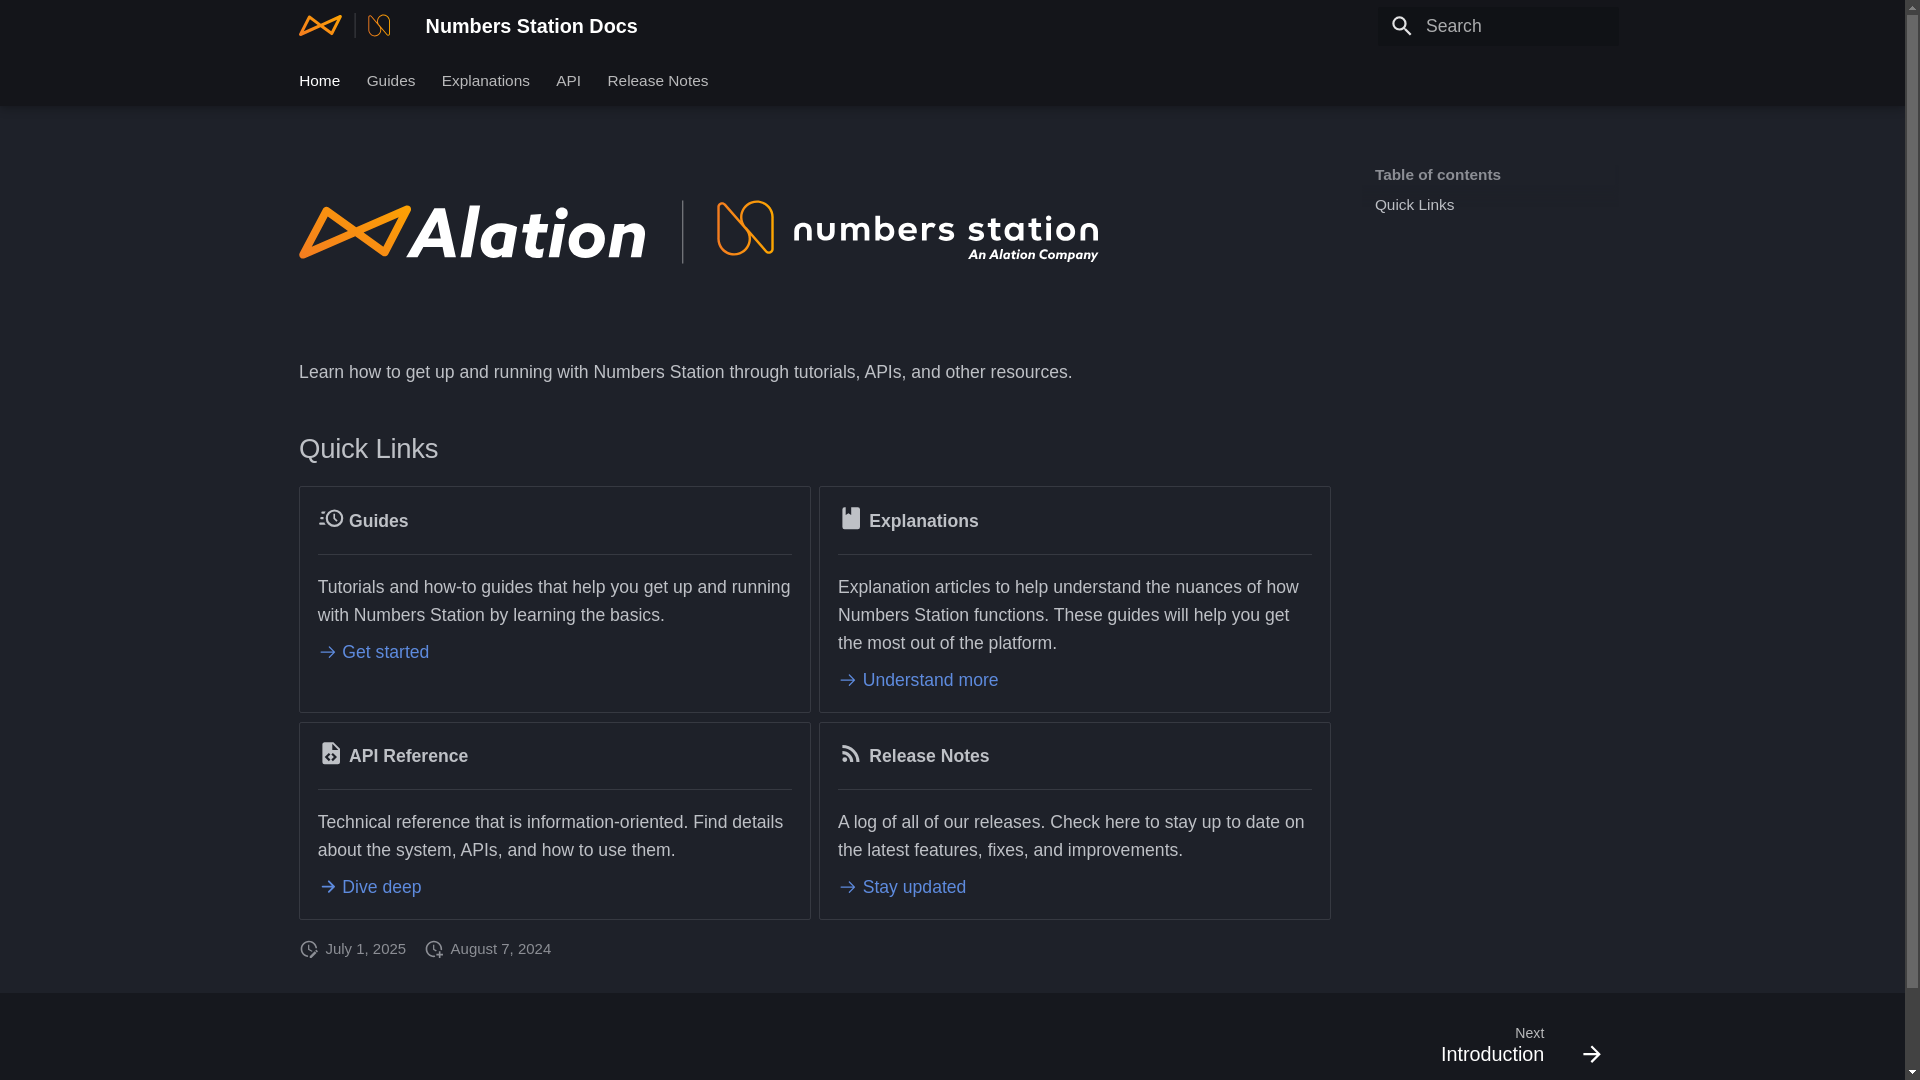Click the Guides card heading
This screenshot has height=1080, width=1920.
pyautogui.click(x=378, y=521)
